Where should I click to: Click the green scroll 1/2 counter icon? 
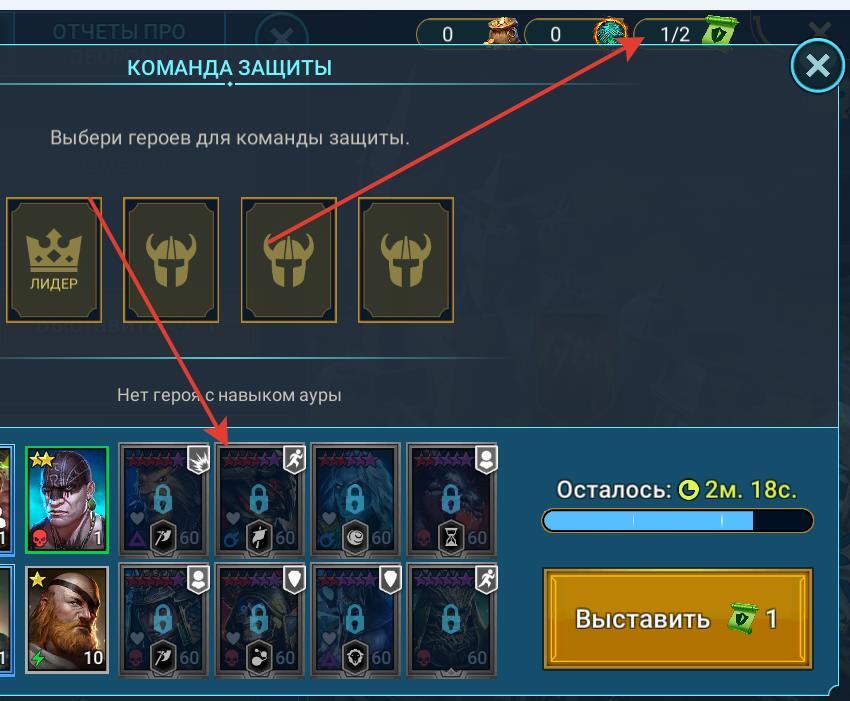click(719, 31)
